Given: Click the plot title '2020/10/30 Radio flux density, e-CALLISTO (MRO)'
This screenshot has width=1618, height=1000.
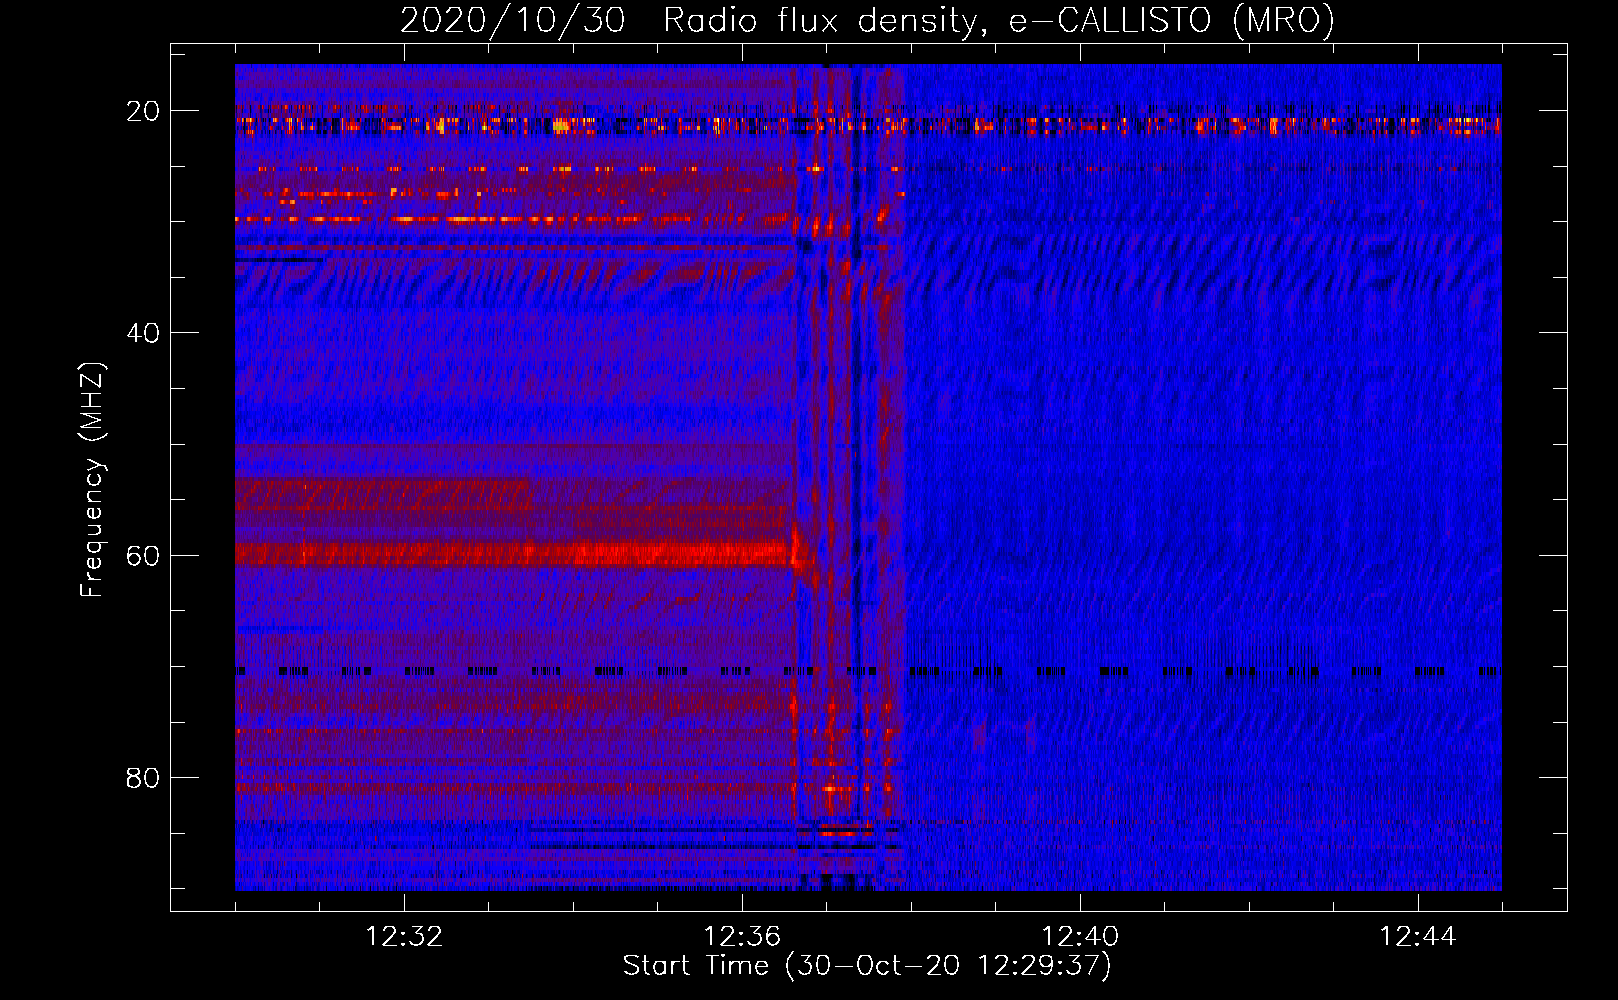Looking at the screenshot, I should [867, 20].
